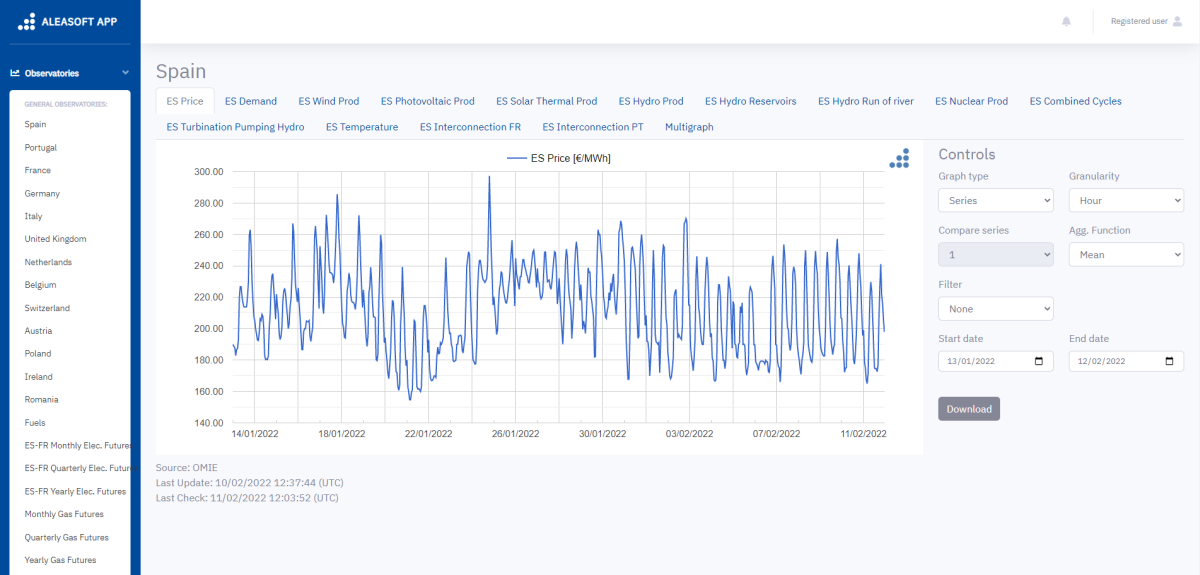The width and height of the screenshot is (1200, 575).
Task: Open the Filter dropdown showing None
Action: (995, 309)
